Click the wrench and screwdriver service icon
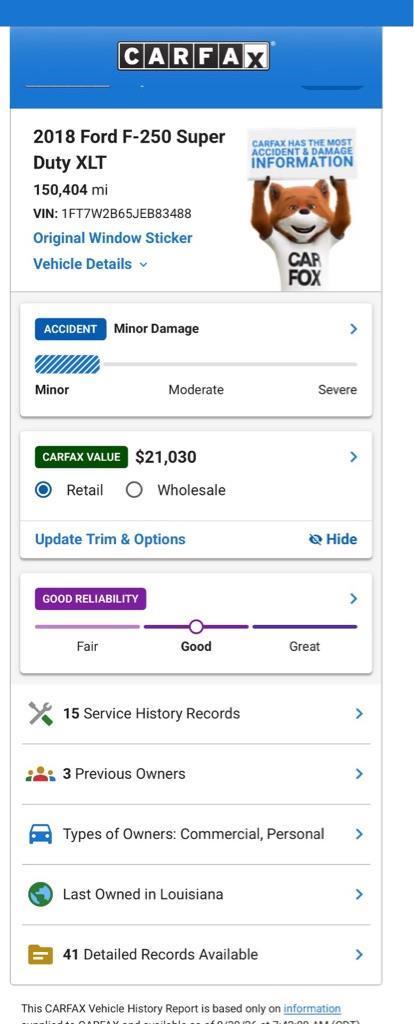 click(40, 713)
